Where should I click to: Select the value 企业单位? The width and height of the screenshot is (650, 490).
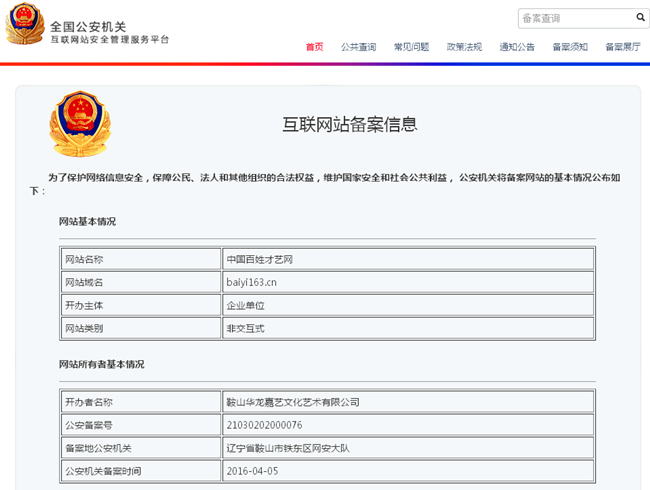tap(245, 306)
